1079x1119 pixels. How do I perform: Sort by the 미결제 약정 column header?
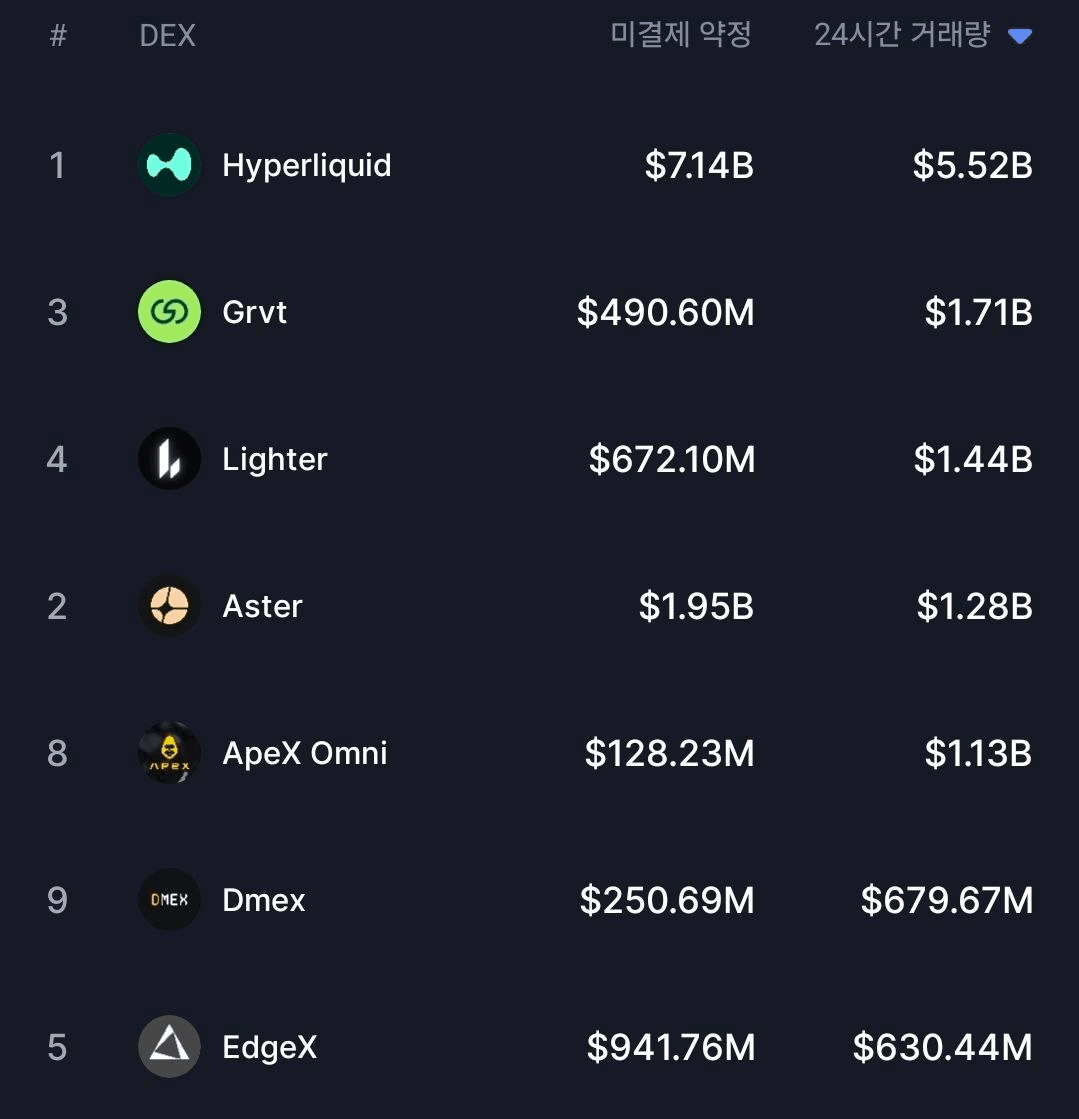pyautogui.click(x=681, y=36)
